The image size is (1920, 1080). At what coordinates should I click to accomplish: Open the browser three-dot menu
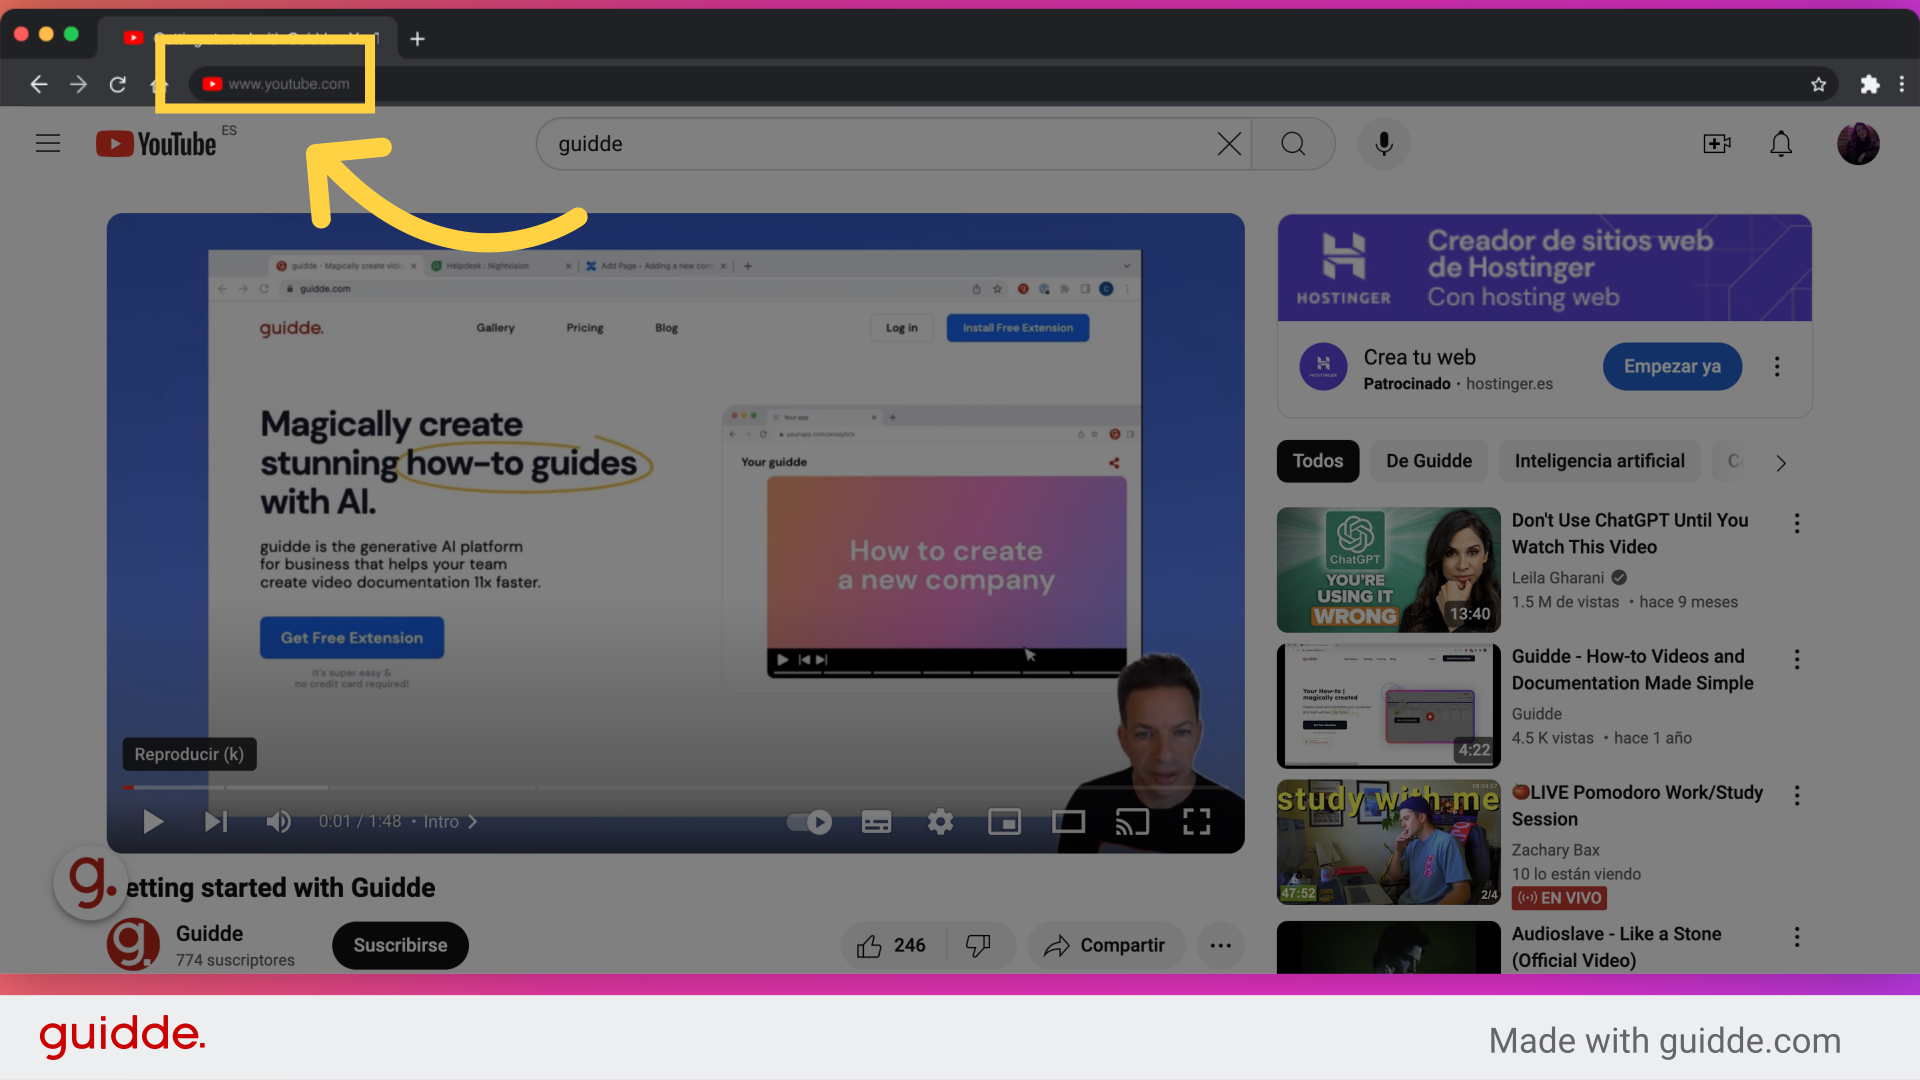tap(1902, 84)
